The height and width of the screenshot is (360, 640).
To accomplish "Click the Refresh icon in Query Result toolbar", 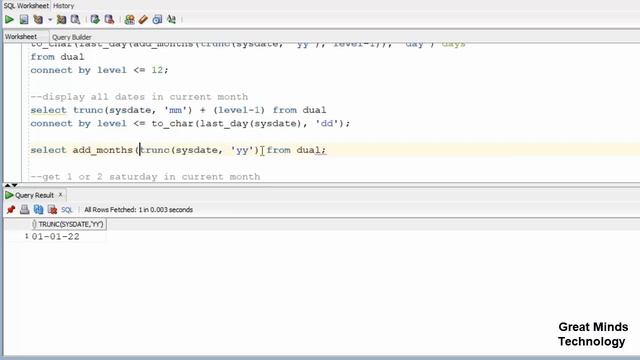I will pyautogui.click(x=38, y=210).
